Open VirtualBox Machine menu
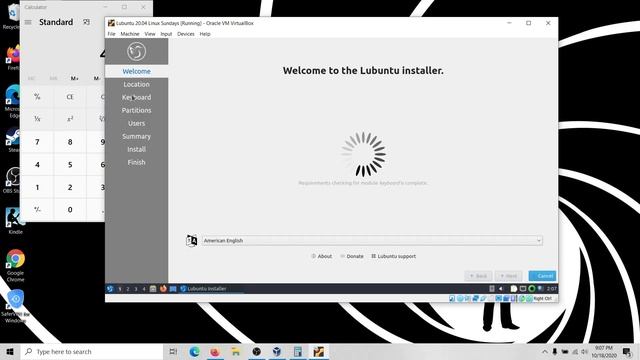The image size is (640, 360). (130, 34)
